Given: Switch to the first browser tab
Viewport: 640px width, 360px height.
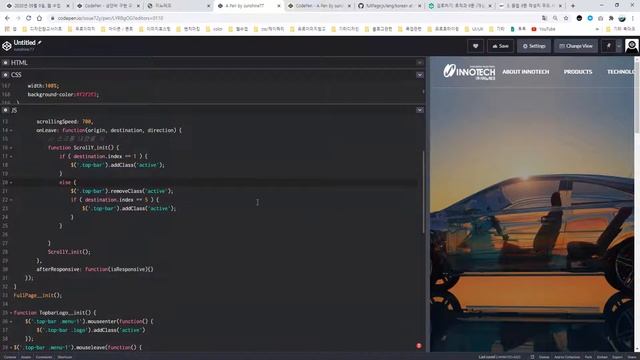Looking at the screenshot, I should [37, 6].
